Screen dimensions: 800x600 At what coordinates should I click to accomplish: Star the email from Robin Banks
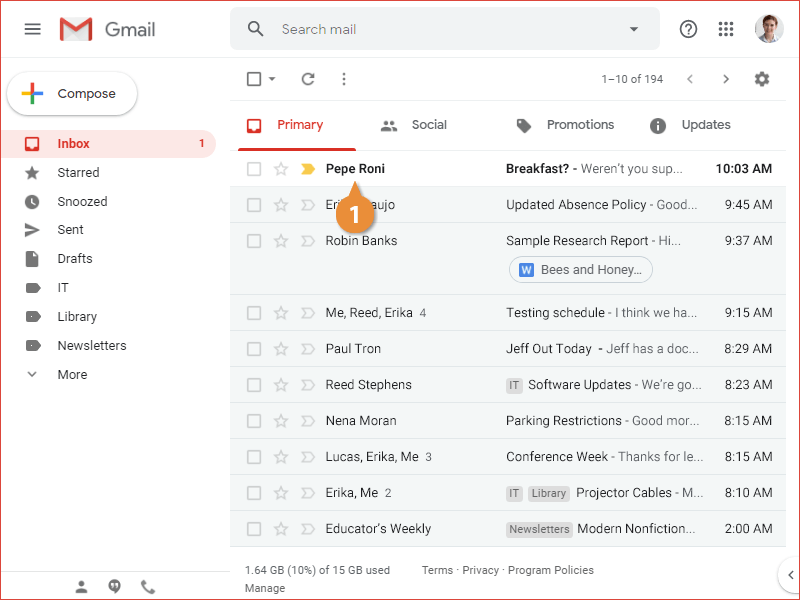pos(280,240)
